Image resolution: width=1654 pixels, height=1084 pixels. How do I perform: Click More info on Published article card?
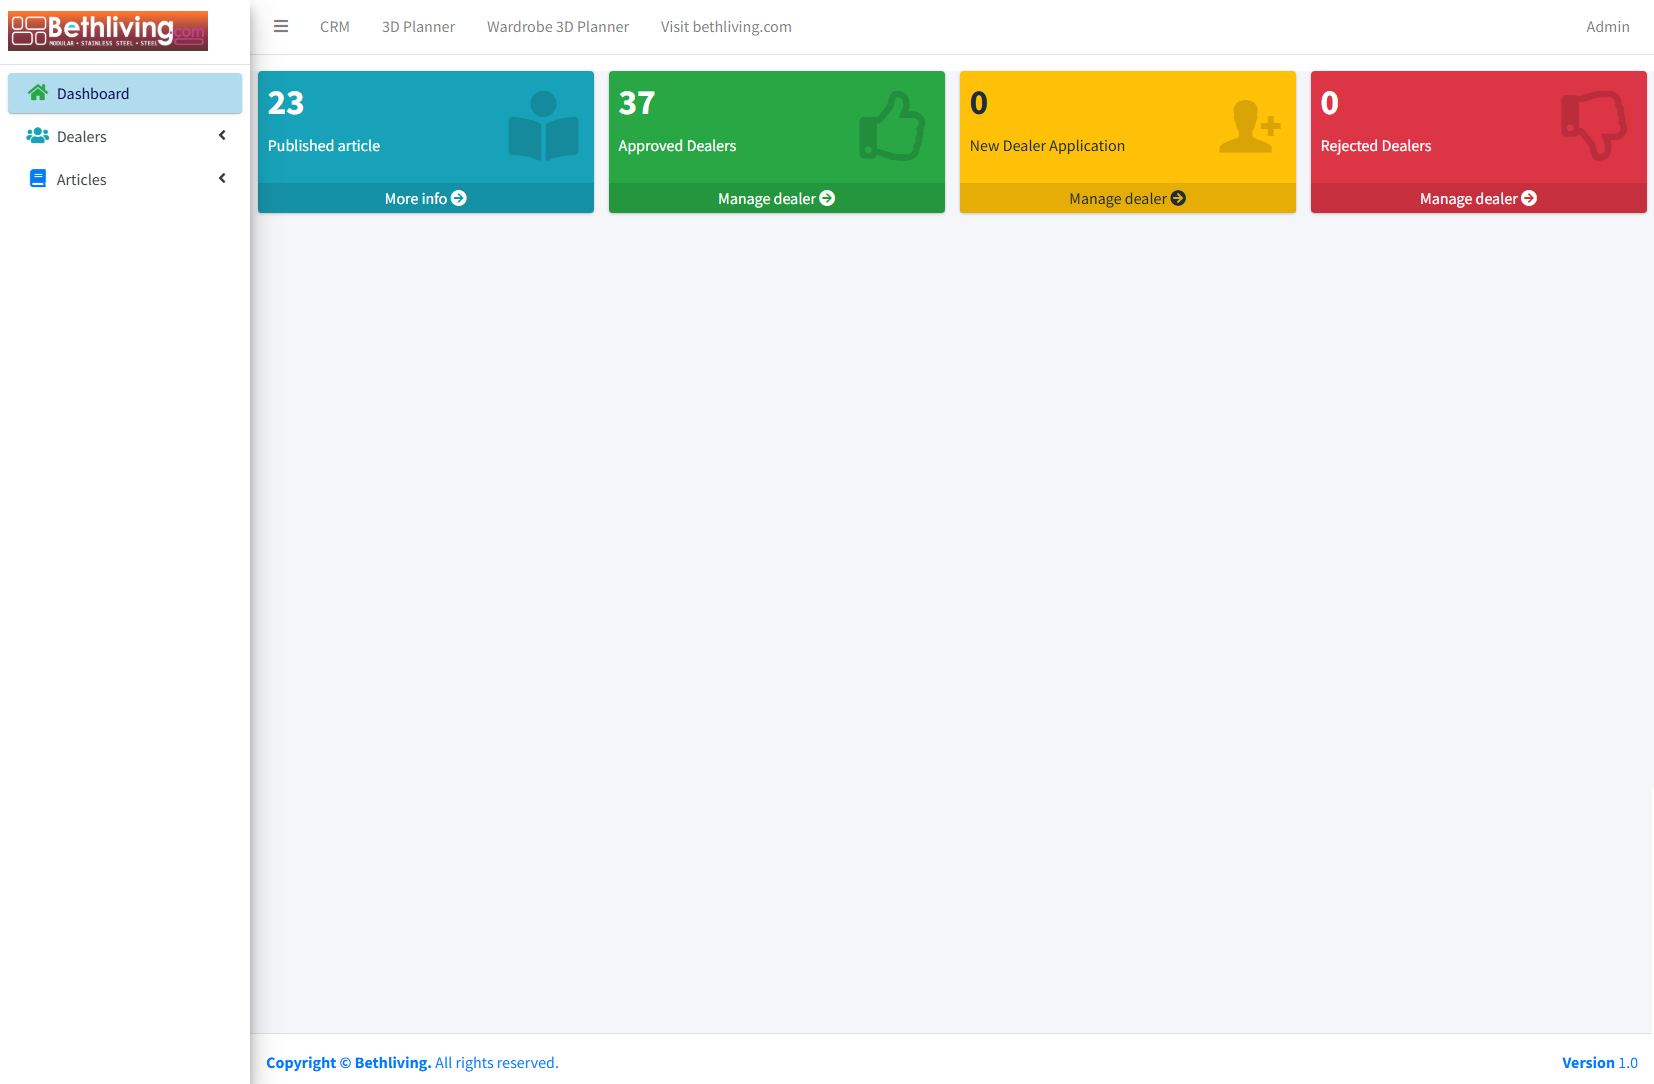click(425, 199)
